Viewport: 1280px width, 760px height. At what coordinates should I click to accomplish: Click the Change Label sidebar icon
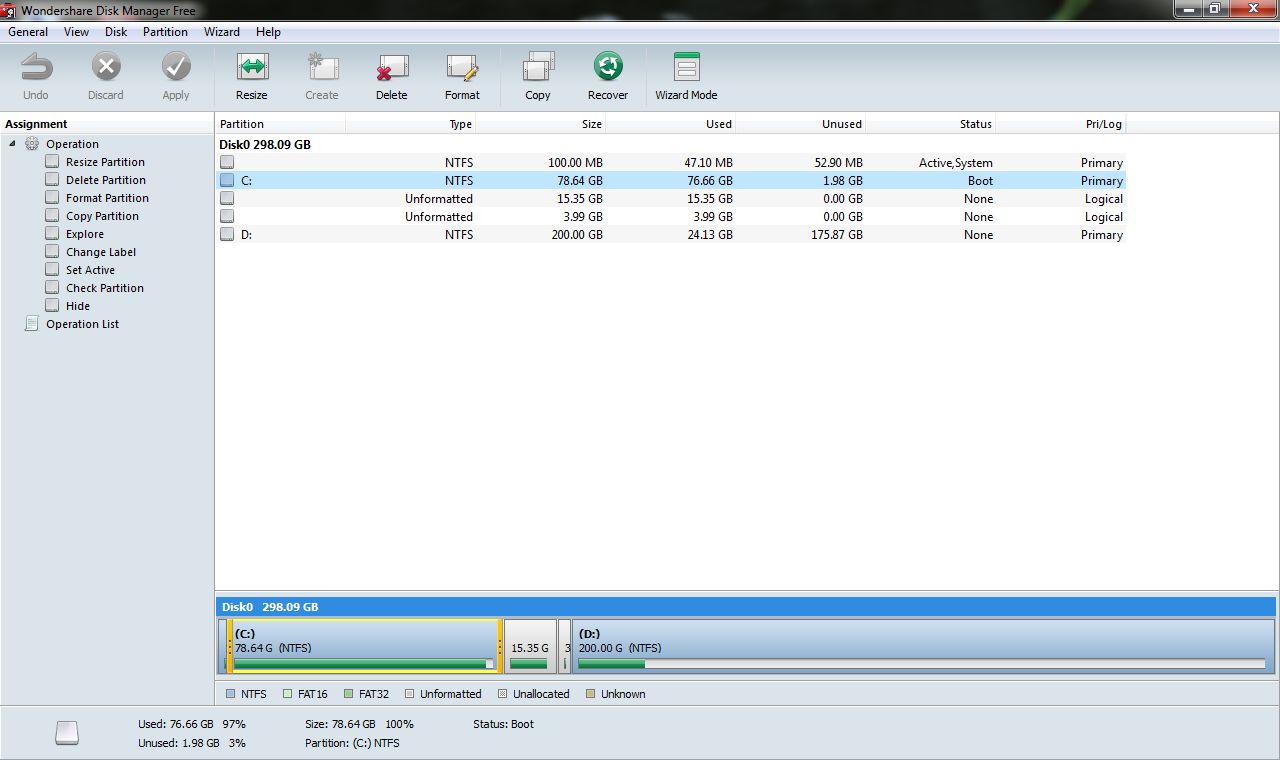(52, 252)
